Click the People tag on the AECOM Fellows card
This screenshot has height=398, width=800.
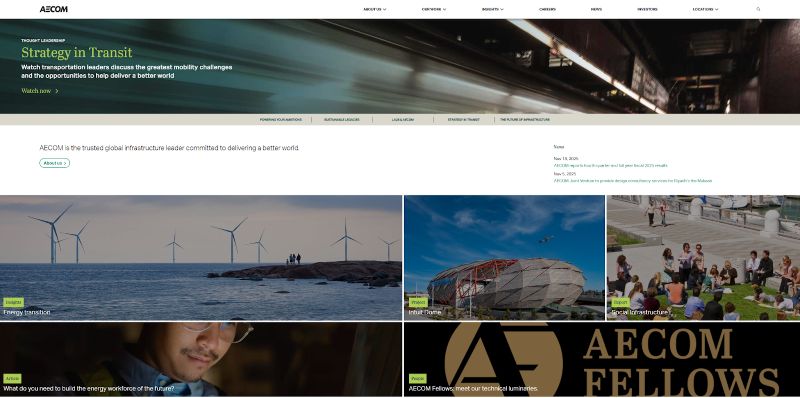417,379
